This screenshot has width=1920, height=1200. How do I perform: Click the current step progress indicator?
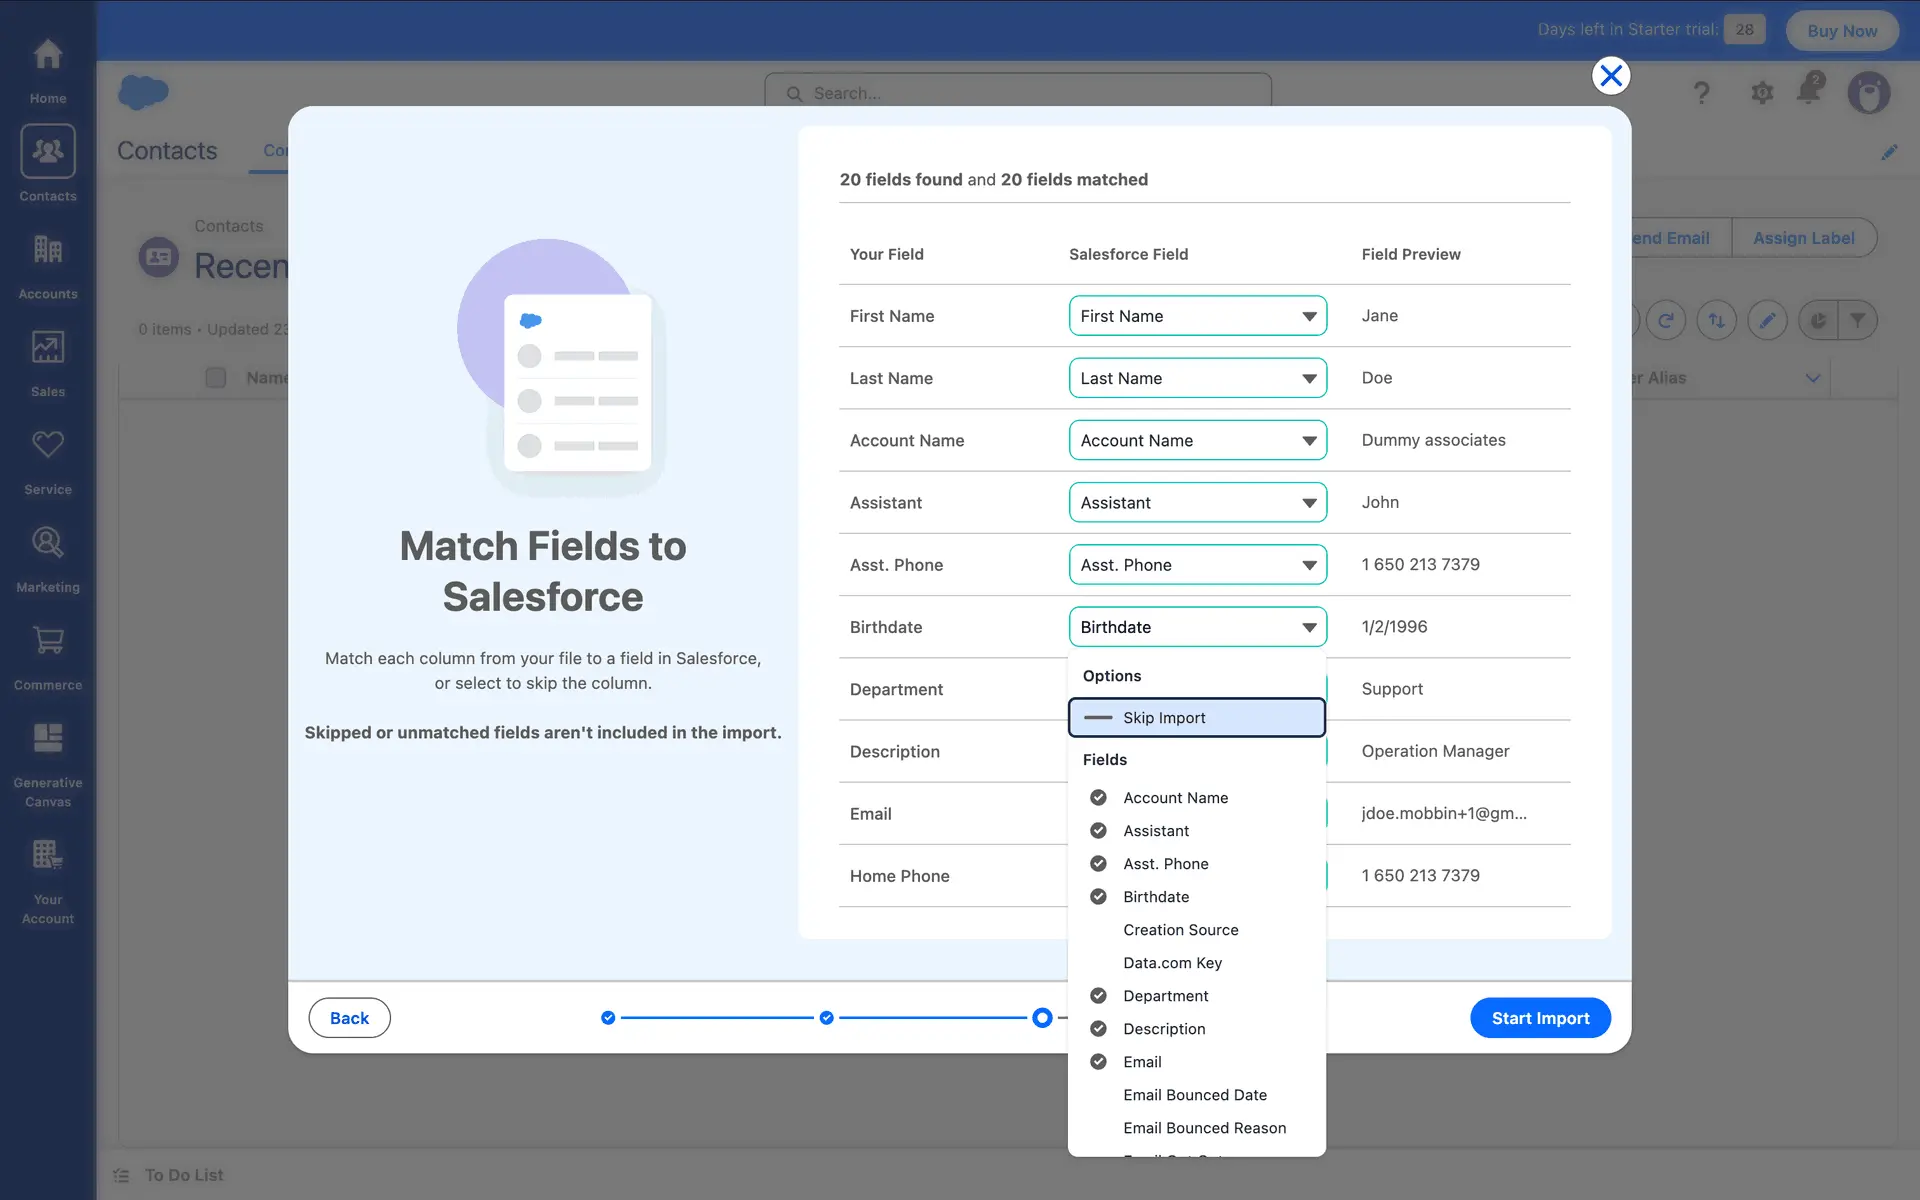pos(1042,1018)
